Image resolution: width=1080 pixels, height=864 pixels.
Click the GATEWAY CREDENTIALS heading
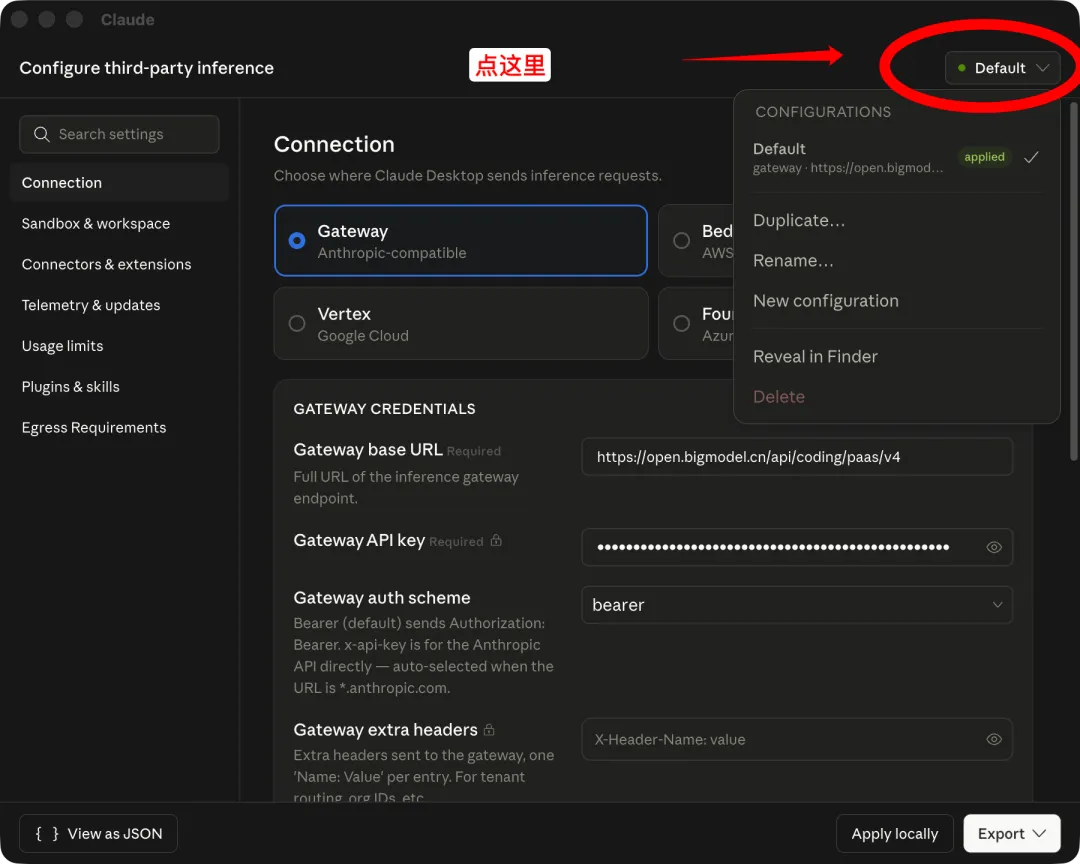[x=384, y=409]
